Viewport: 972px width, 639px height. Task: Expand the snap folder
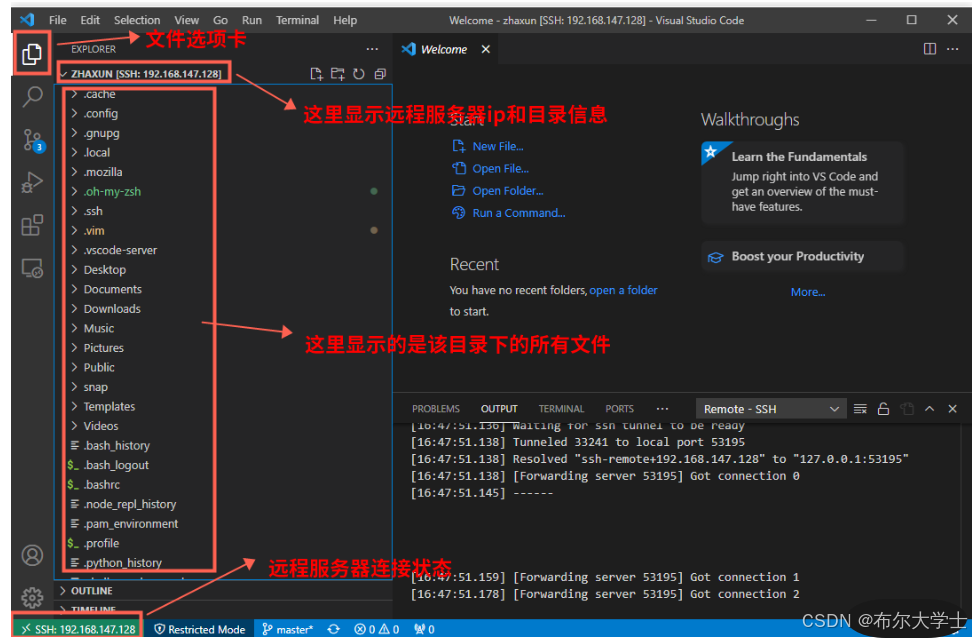pos(95,387)
